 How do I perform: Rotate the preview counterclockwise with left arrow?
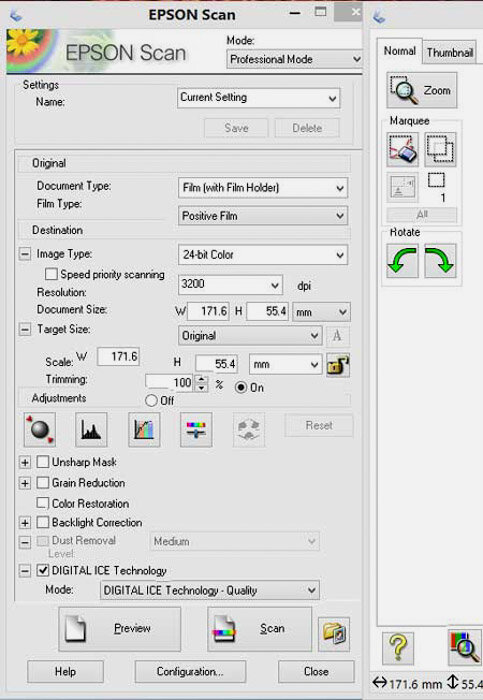402,261
